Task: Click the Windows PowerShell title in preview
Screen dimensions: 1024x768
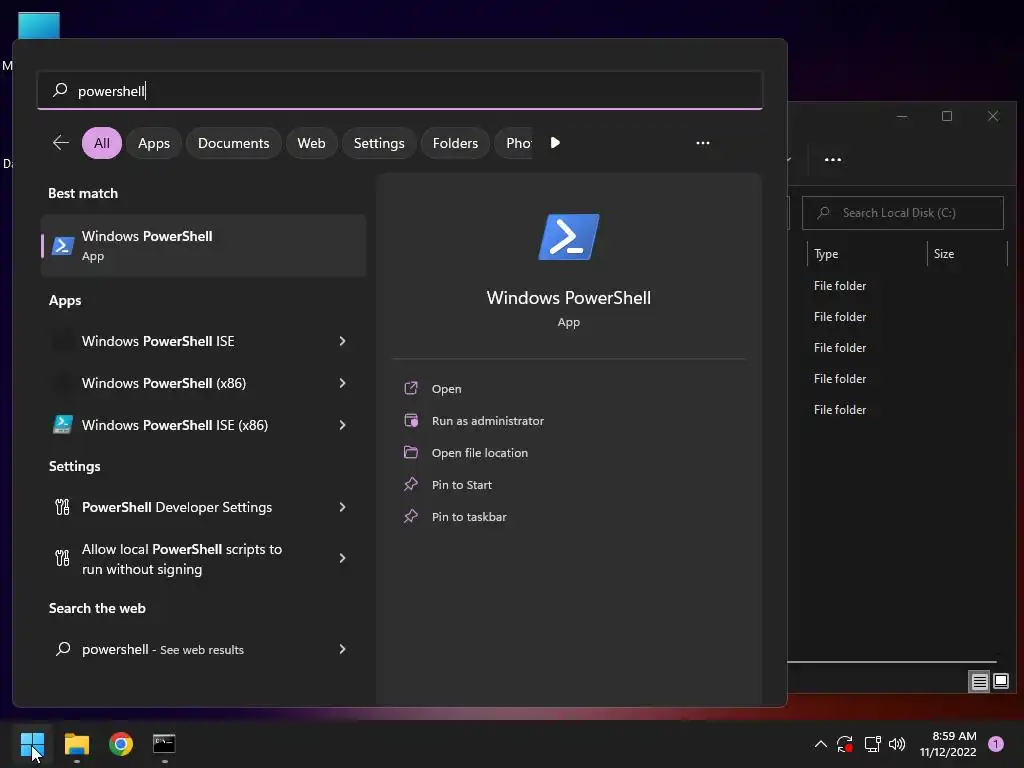Action: (569, 298)
